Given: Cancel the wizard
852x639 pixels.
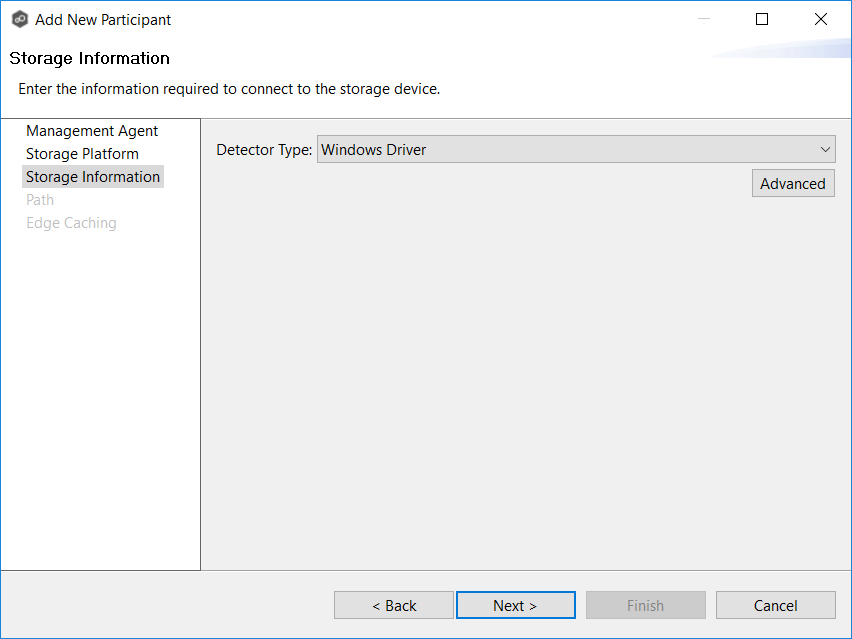Looking at the screenshot, I should click(775, 605).
